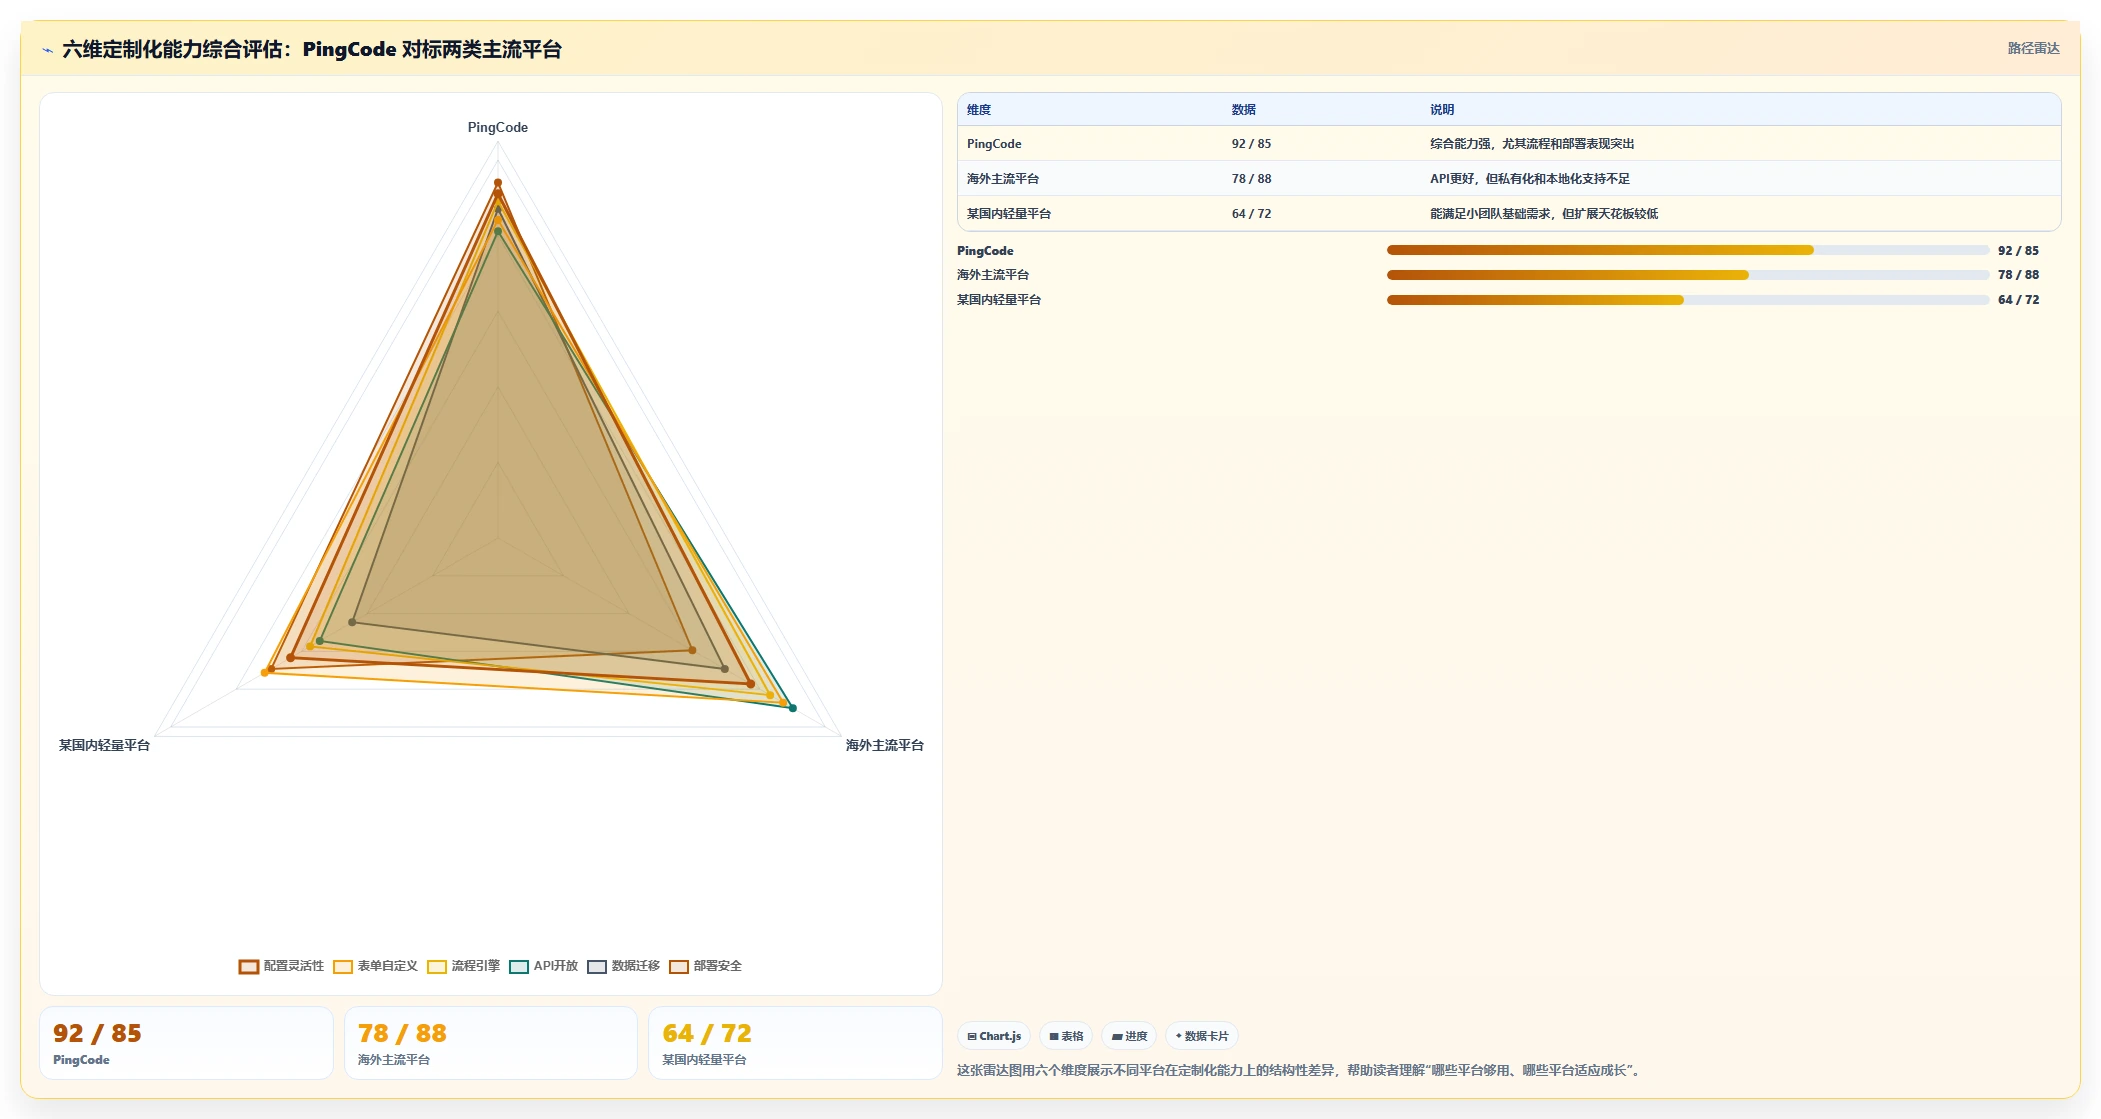
Task: Click the 海外主流平台 radar axis label
Action: point(885,745)
